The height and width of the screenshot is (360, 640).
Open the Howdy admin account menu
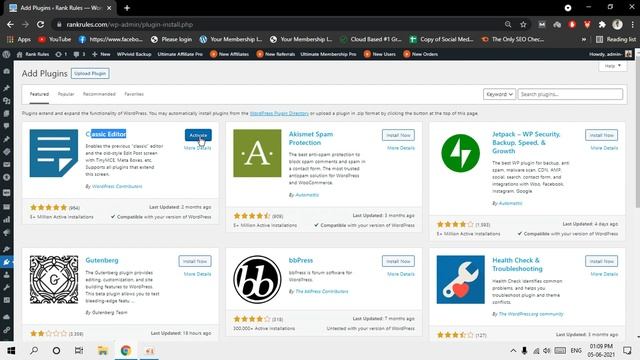coord(610,54)
